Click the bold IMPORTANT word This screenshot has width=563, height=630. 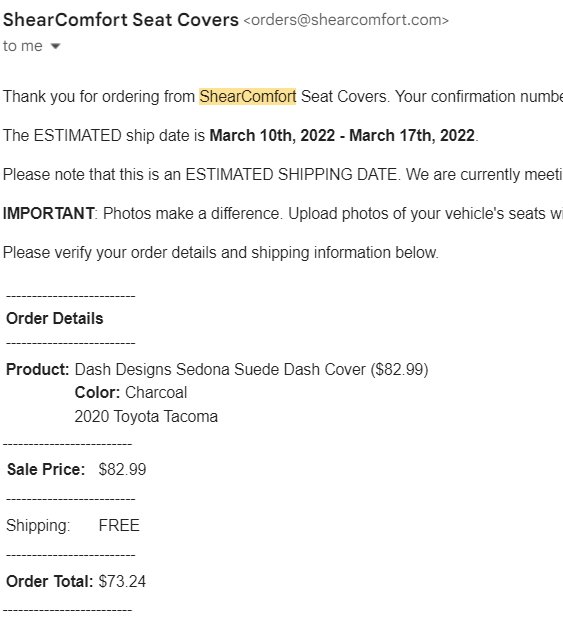click(x=49, y=213)
